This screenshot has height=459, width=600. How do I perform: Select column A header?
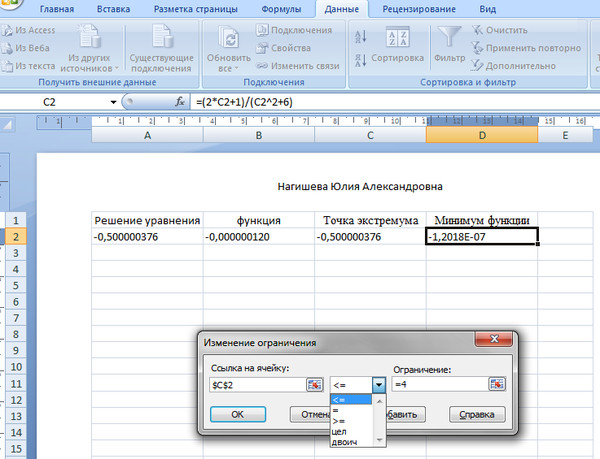pyautogui.click(x=147, y=135)
